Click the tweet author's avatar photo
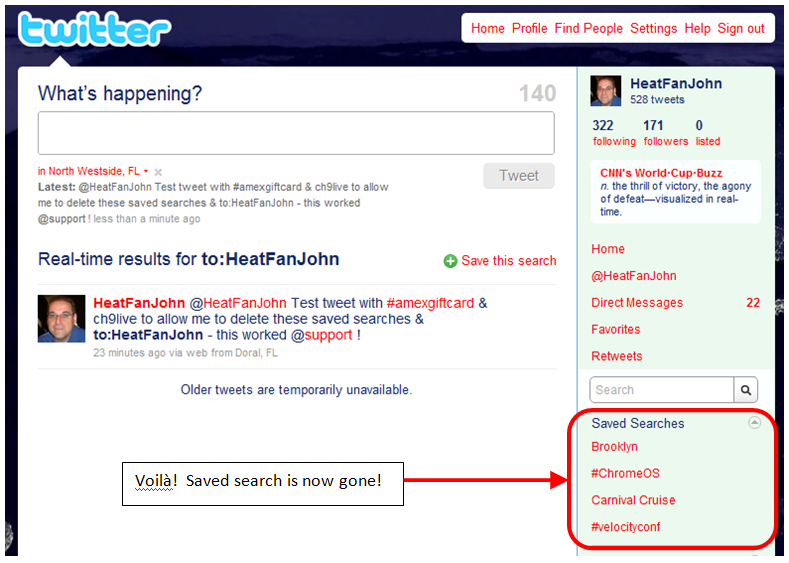Viewport: 789px width, 563px height. tap(61, 318)
